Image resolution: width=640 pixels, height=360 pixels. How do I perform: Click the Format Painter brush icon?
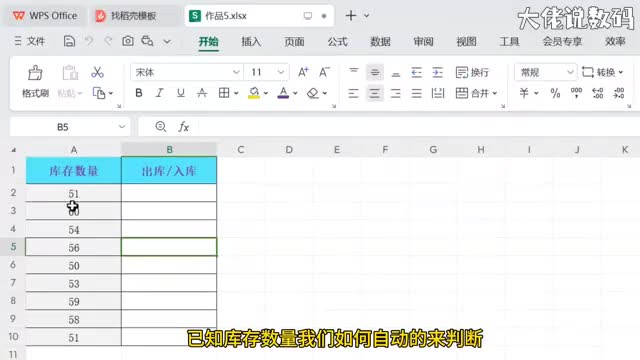(35, 73)
